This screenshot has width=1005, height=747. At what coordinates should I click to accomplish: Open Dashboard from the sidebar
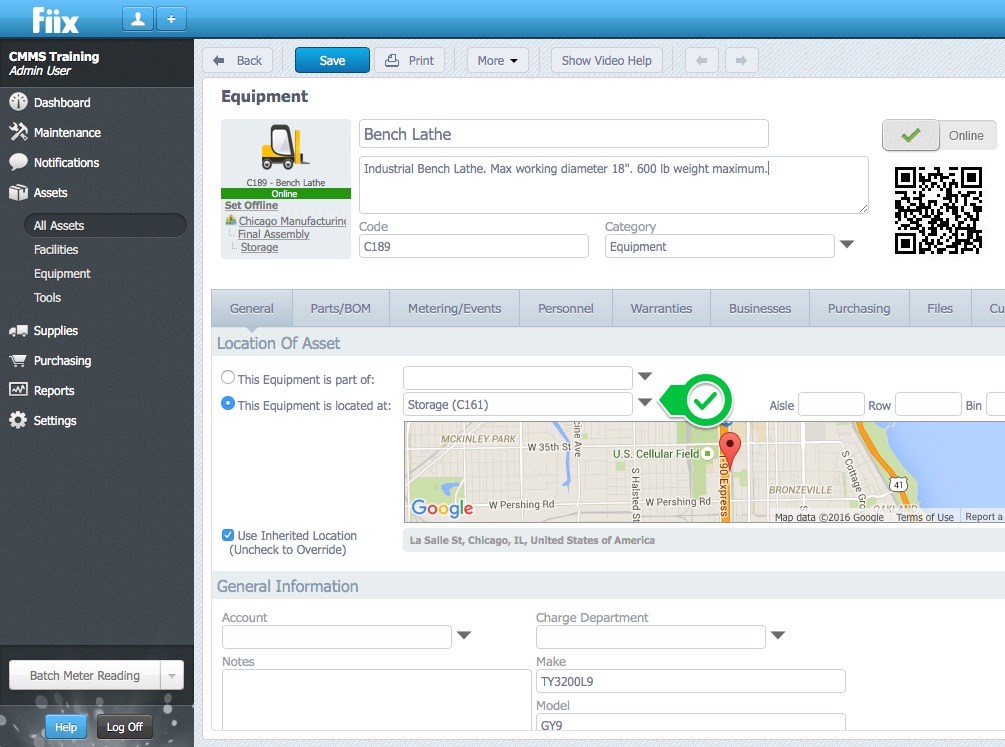click(62, 102)
